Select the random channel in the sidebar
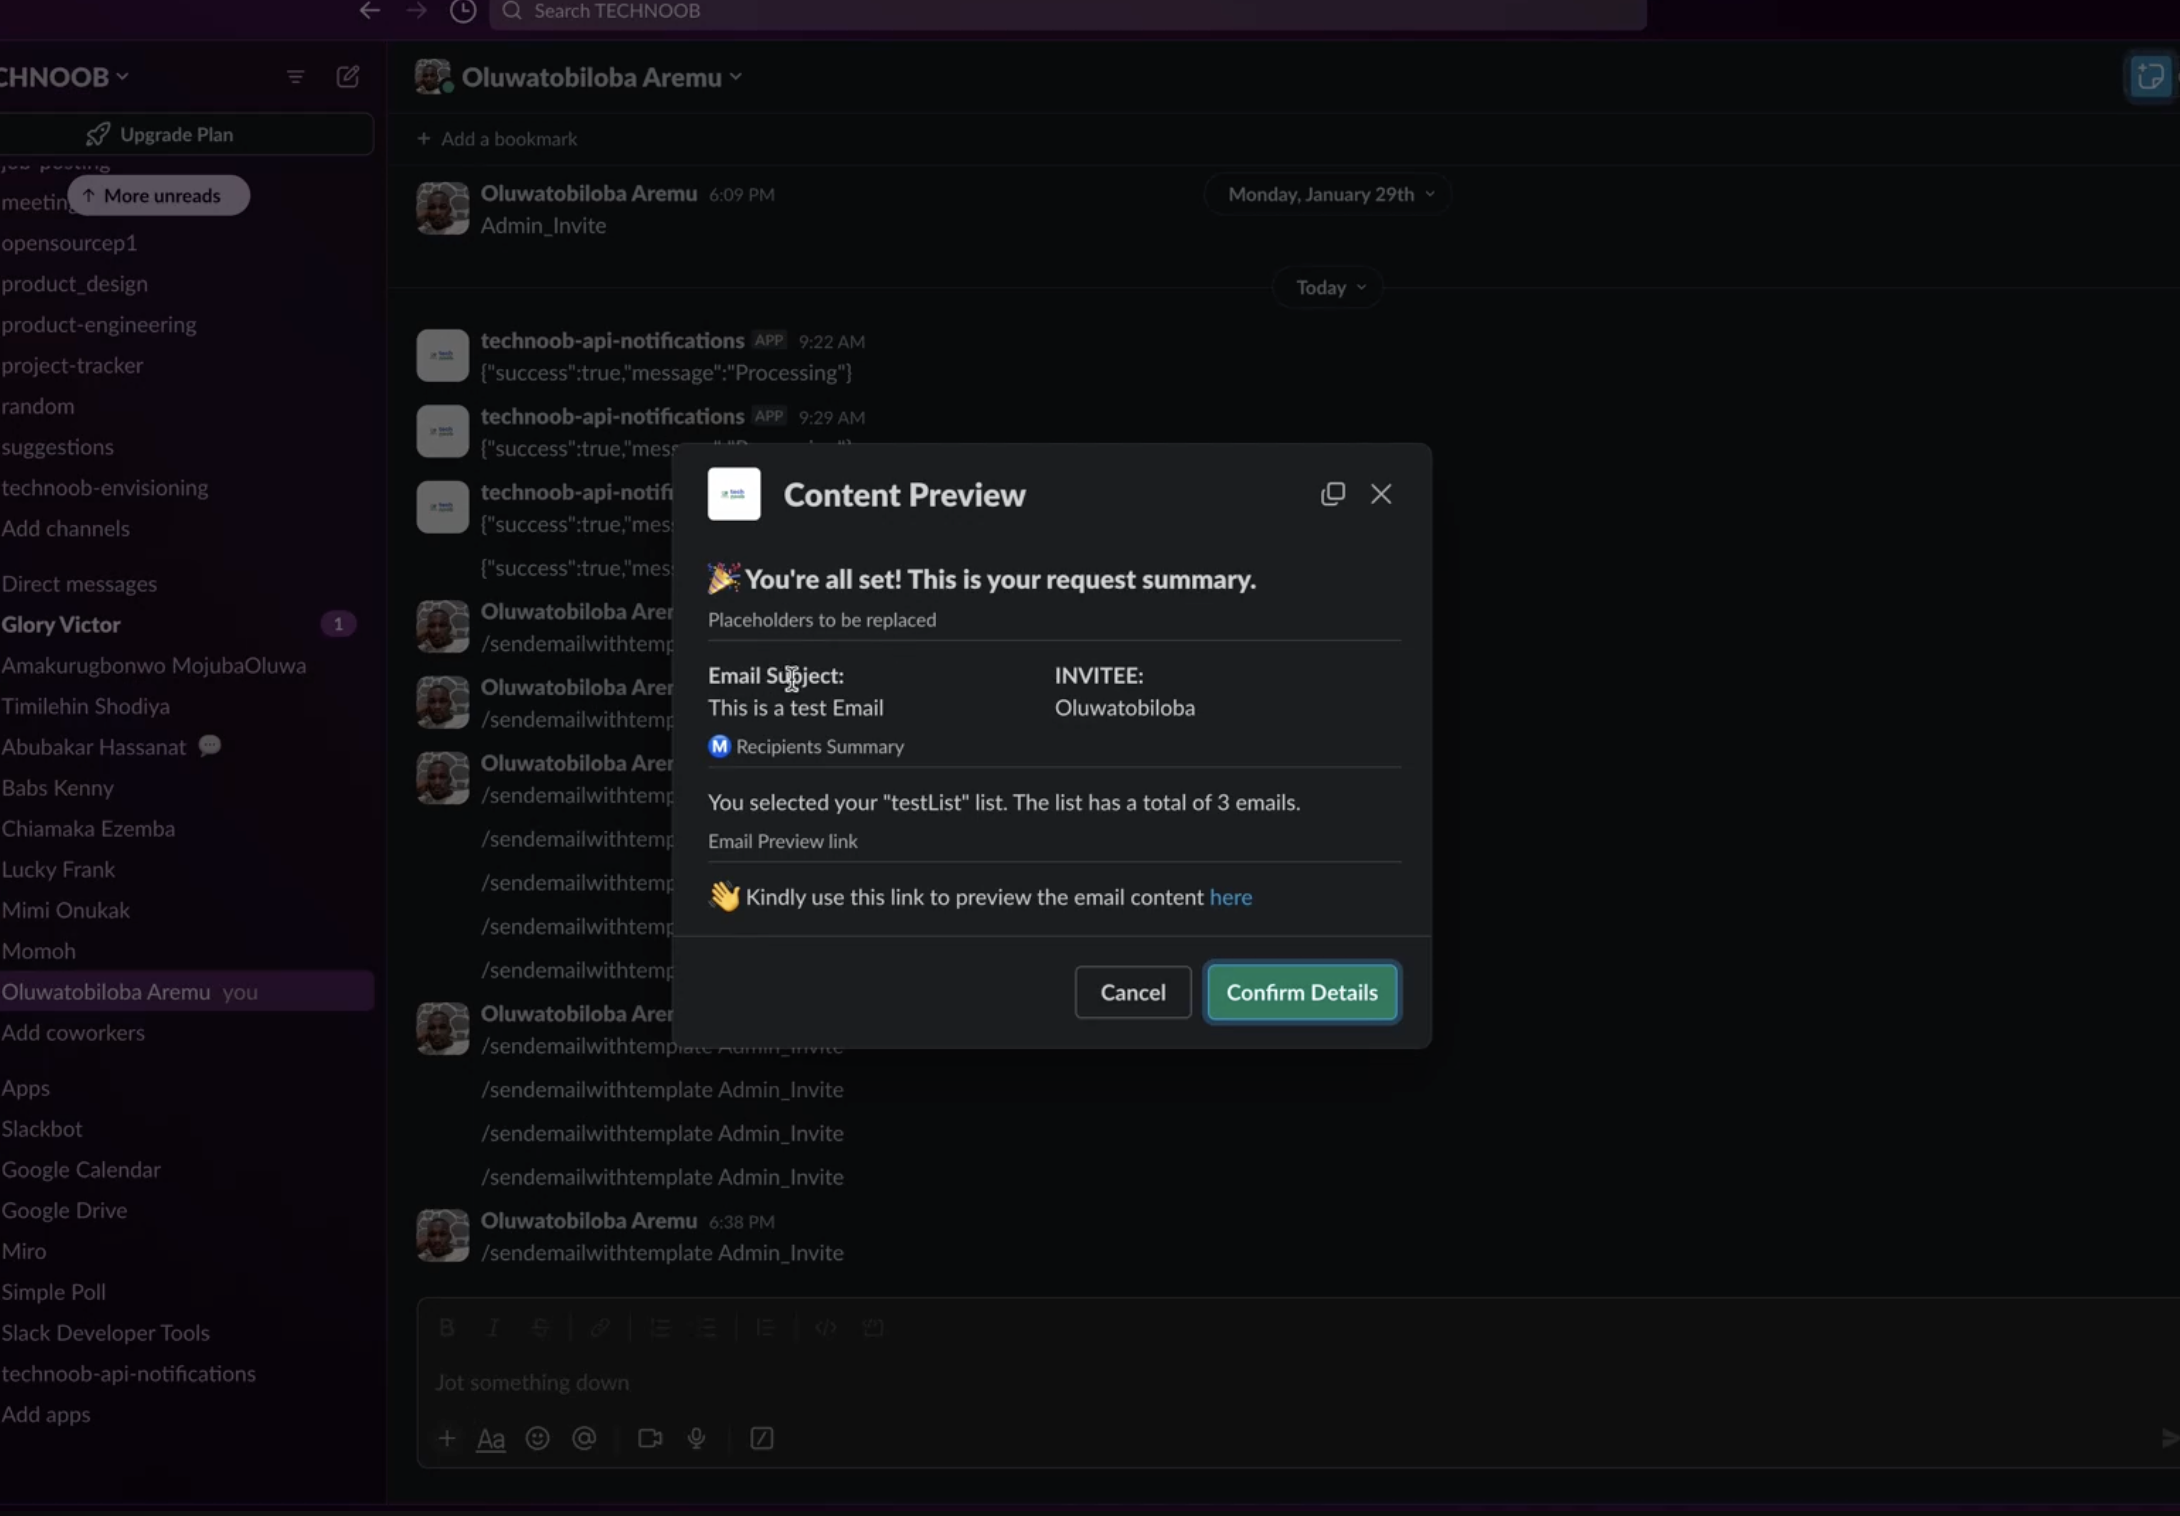The width and height of the screenshot is (2180, 1516). pos(38,405)
